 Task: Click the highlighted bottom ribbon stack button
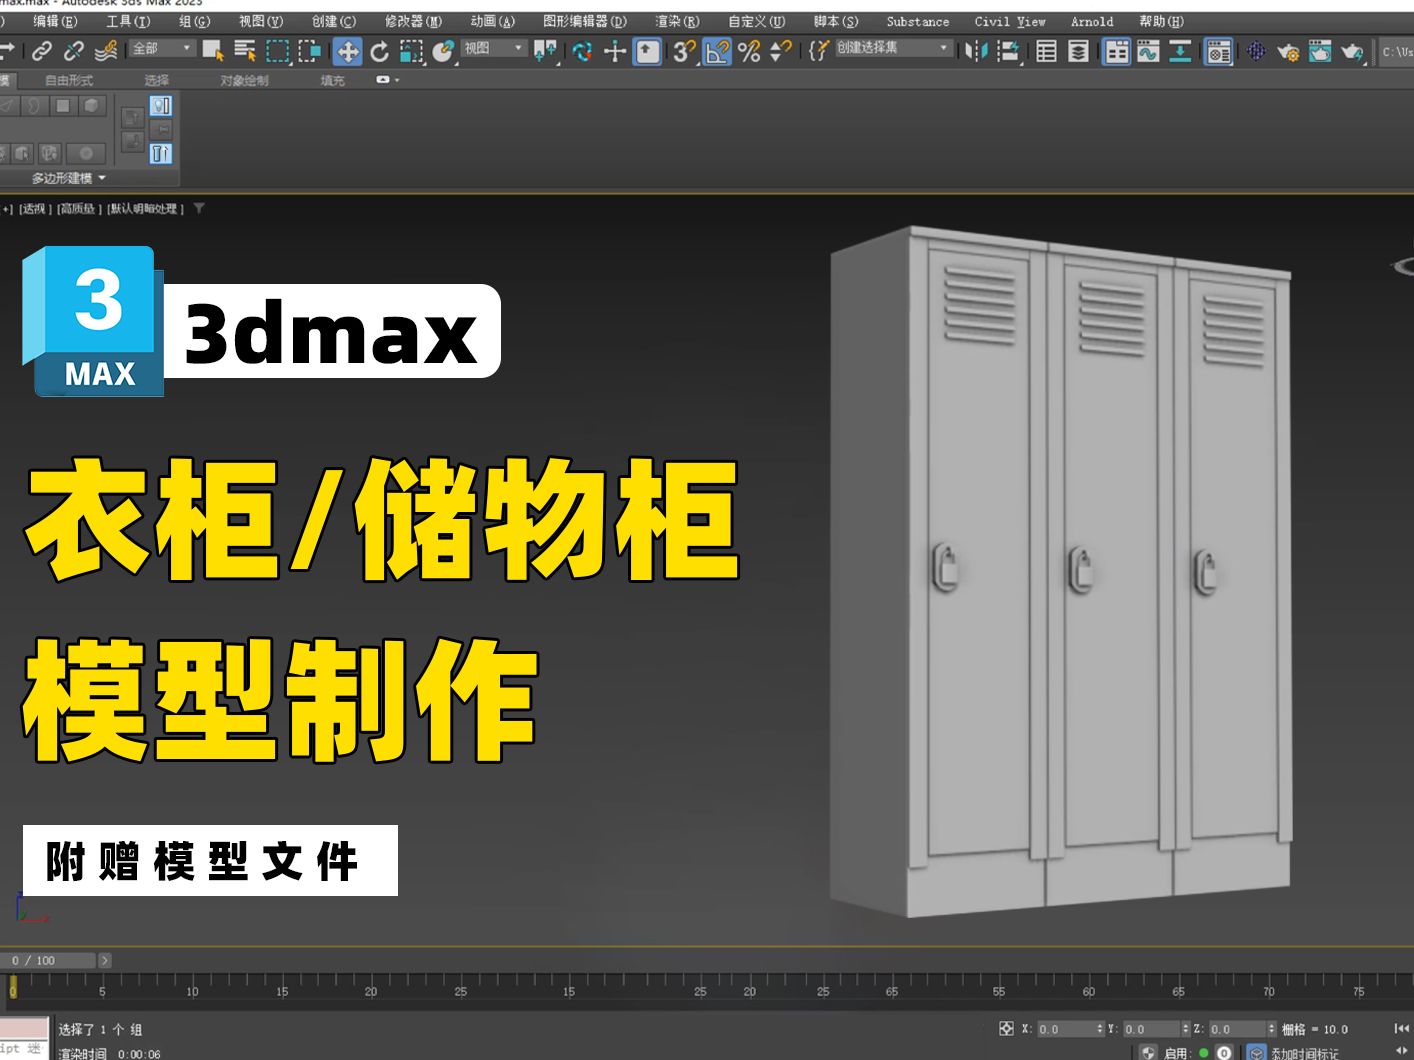[x=161, y=153]
